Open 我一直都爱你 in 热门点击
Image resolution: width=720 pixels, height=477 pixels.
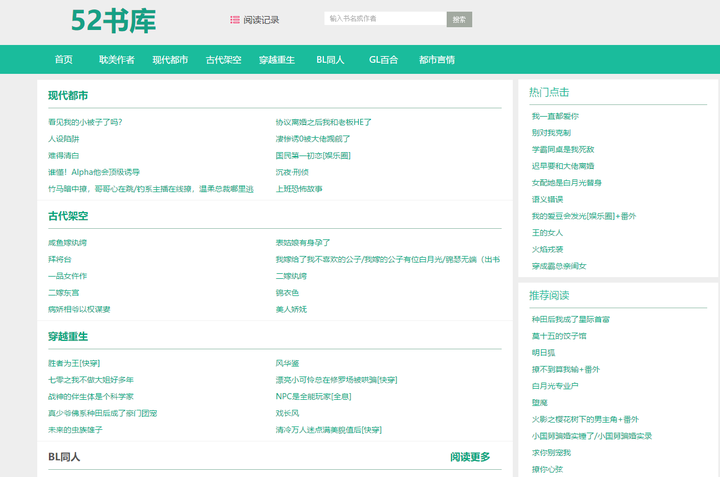coord(555,116)
